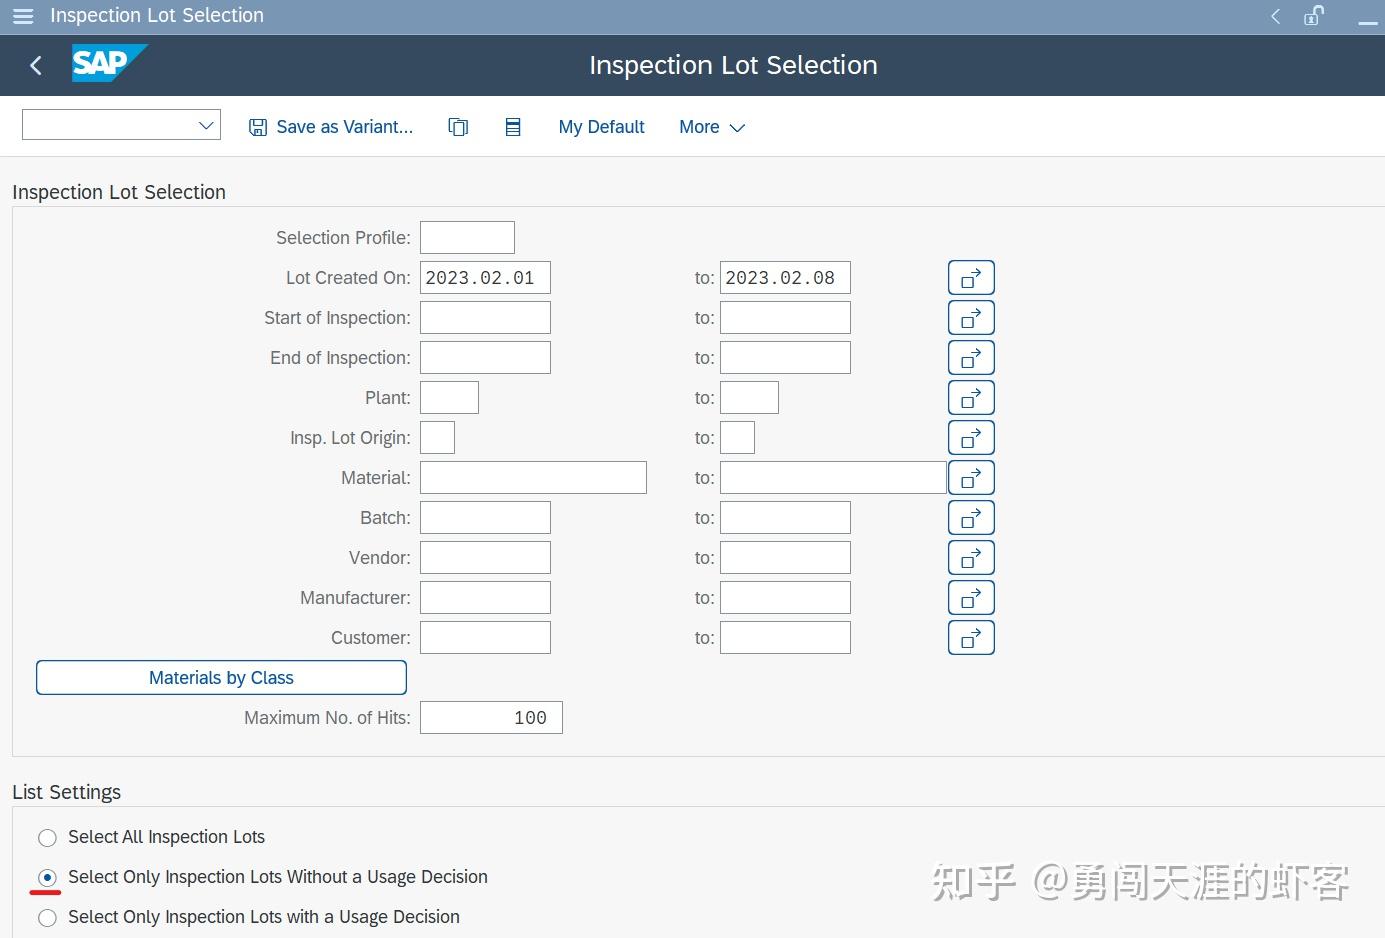
Task: Click the SAP logo
Action: (x=108, y=64)
